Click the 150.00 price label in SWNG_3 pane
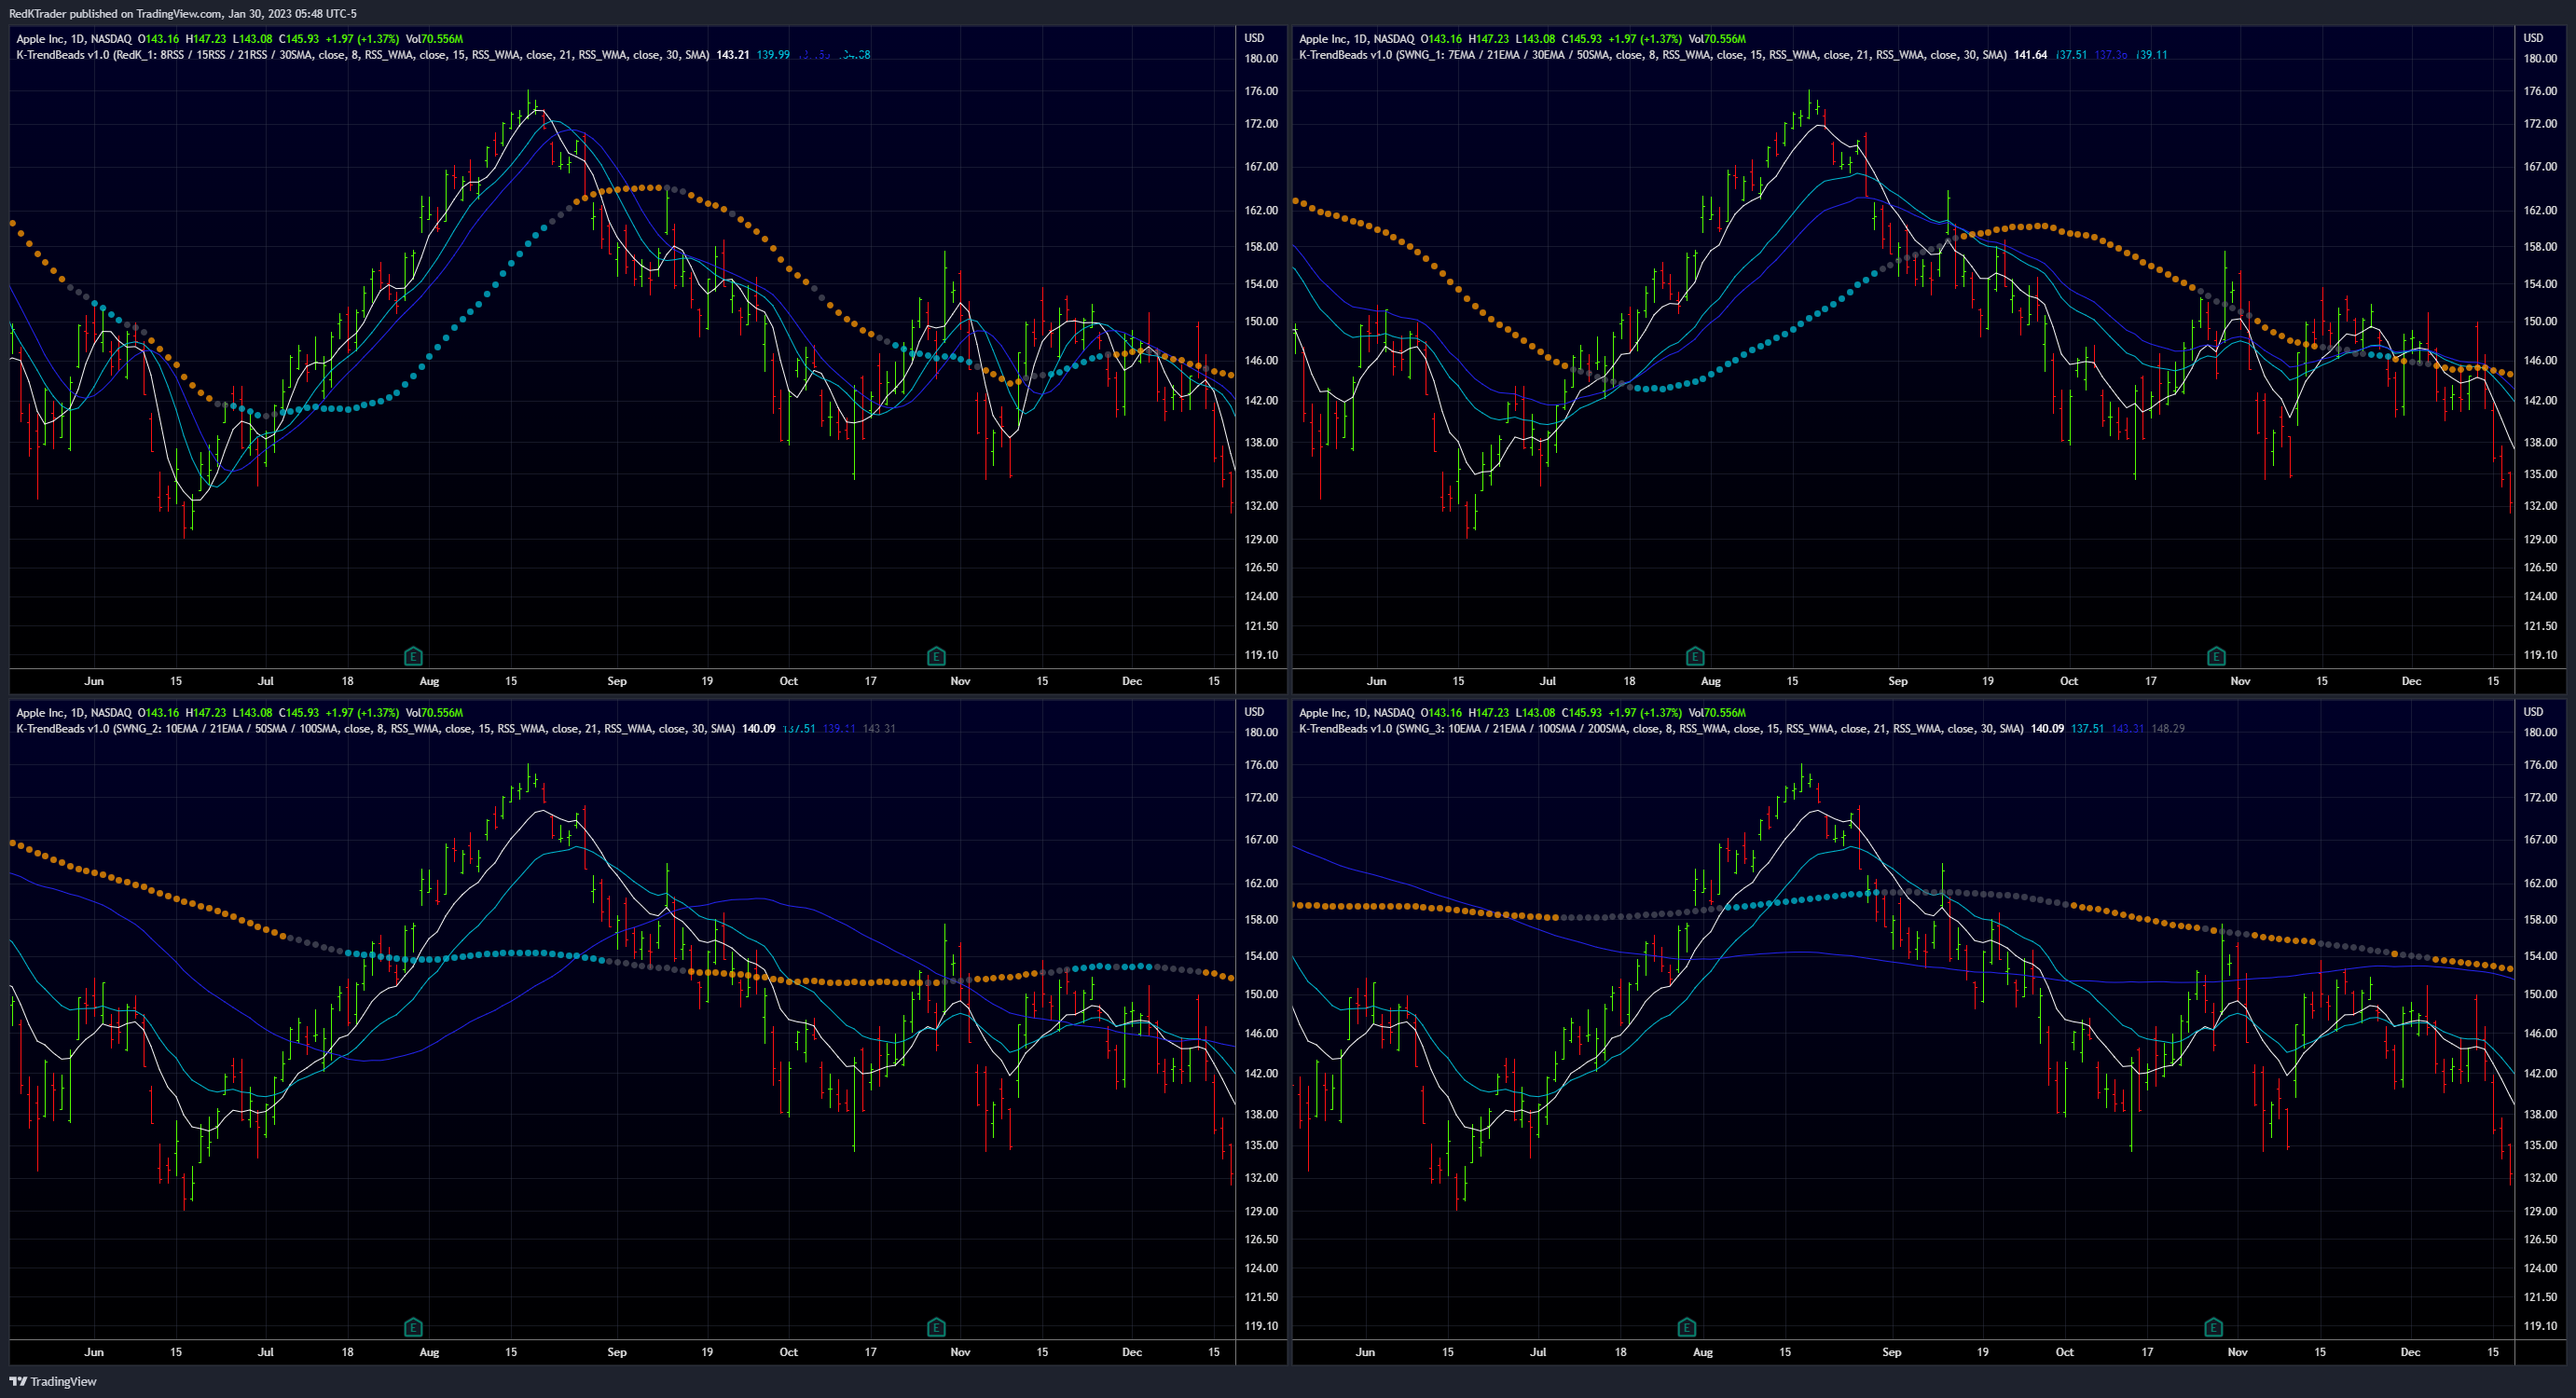The image size is (2576, 1398). (x=2540, y=994)
